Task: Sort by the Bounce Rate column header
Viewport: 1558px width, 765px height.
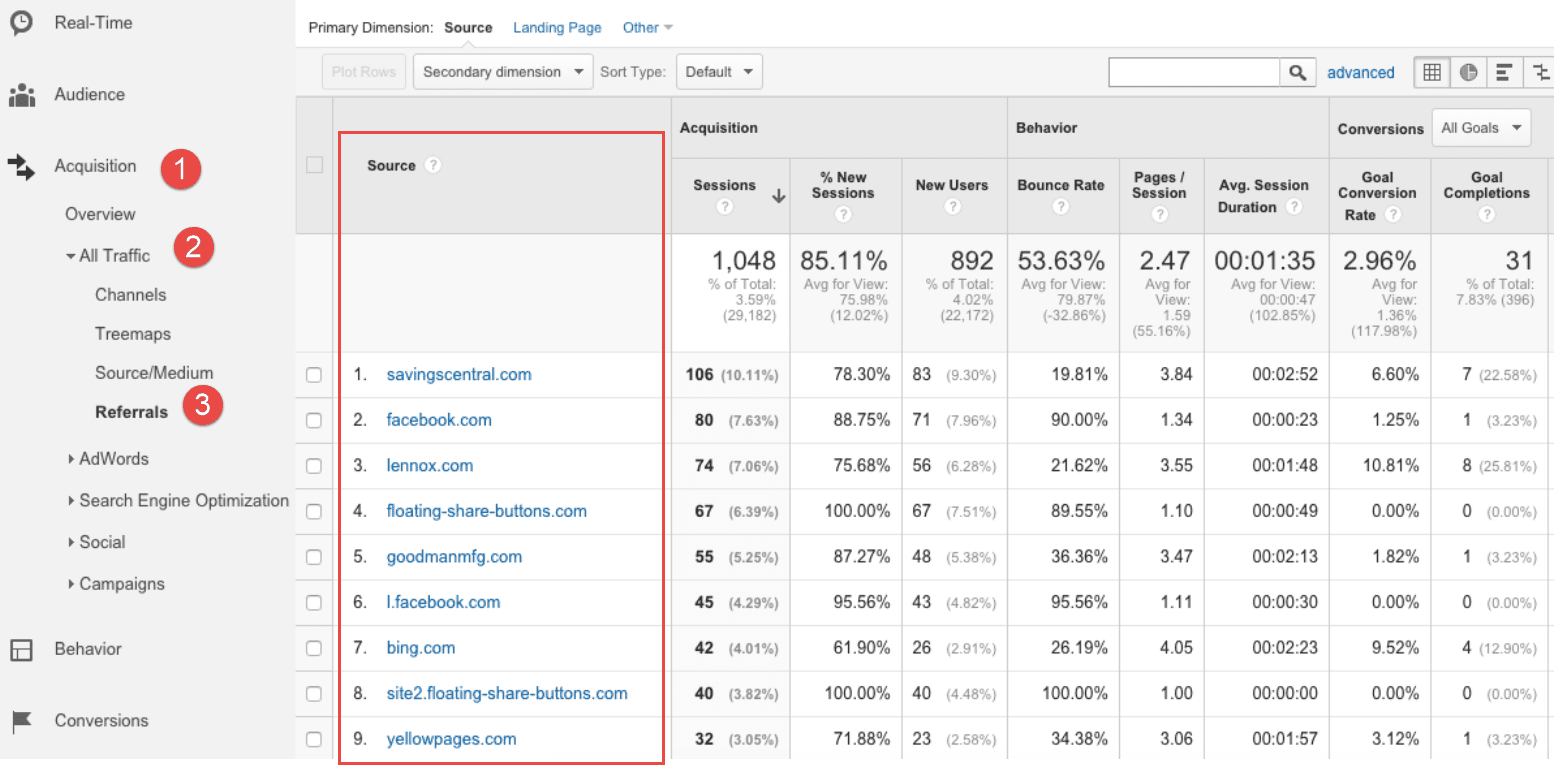Action: pos(1061,185)
